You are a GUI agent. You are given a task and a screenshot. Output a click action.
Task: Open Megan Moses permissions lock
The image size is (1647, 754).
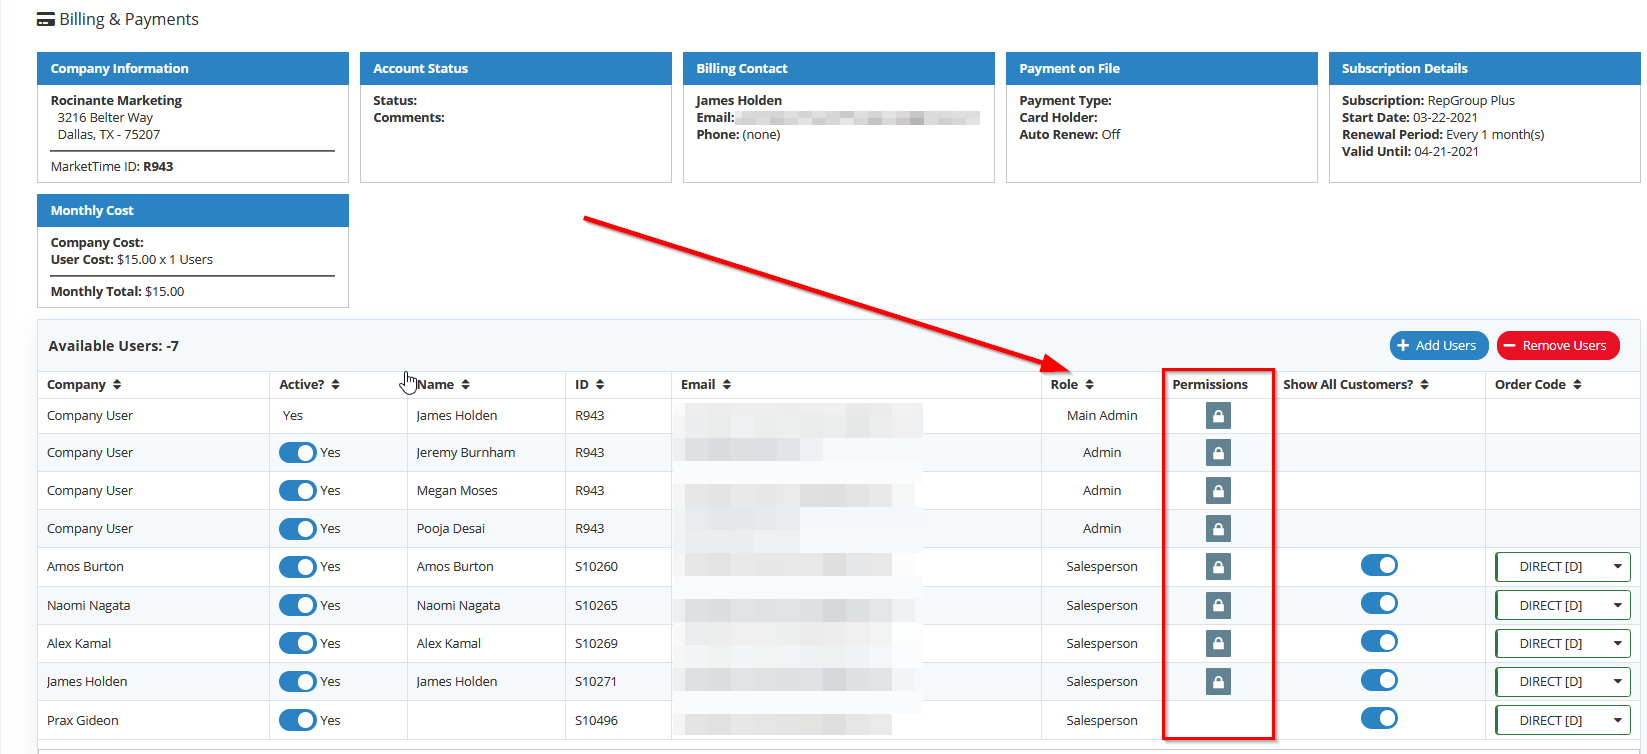click(1217, 491)
